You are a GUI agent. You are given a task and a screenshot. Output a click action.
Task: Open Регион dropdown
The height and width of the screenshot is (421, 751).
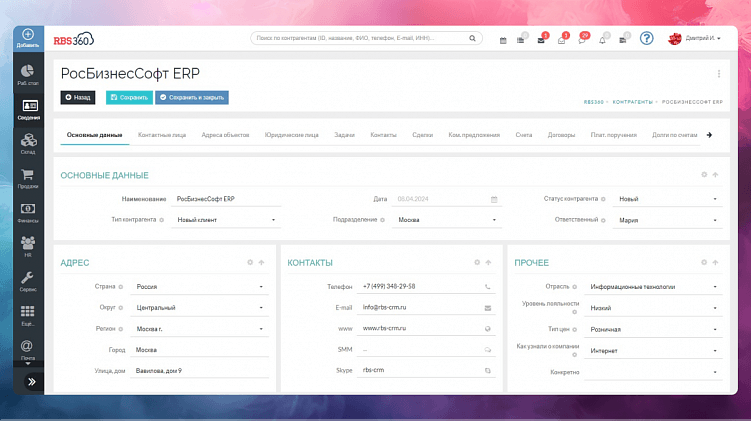200,329
